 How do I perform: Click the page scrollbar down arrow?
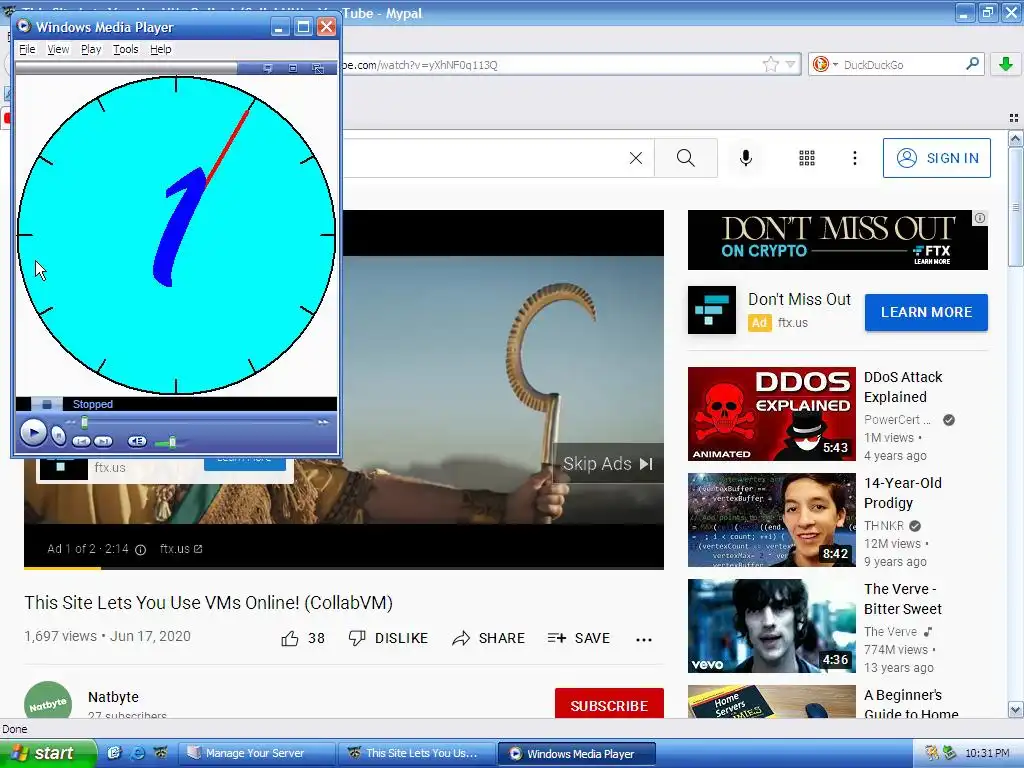(x=1015, y=710)
